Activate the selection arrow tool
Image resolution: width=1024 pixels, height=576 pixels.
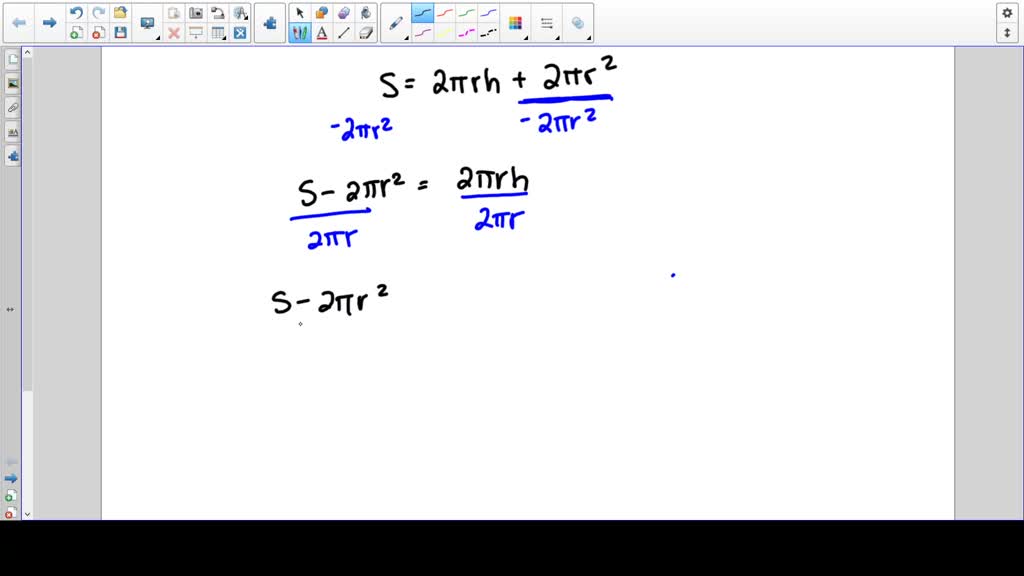[x=298, y=13]
